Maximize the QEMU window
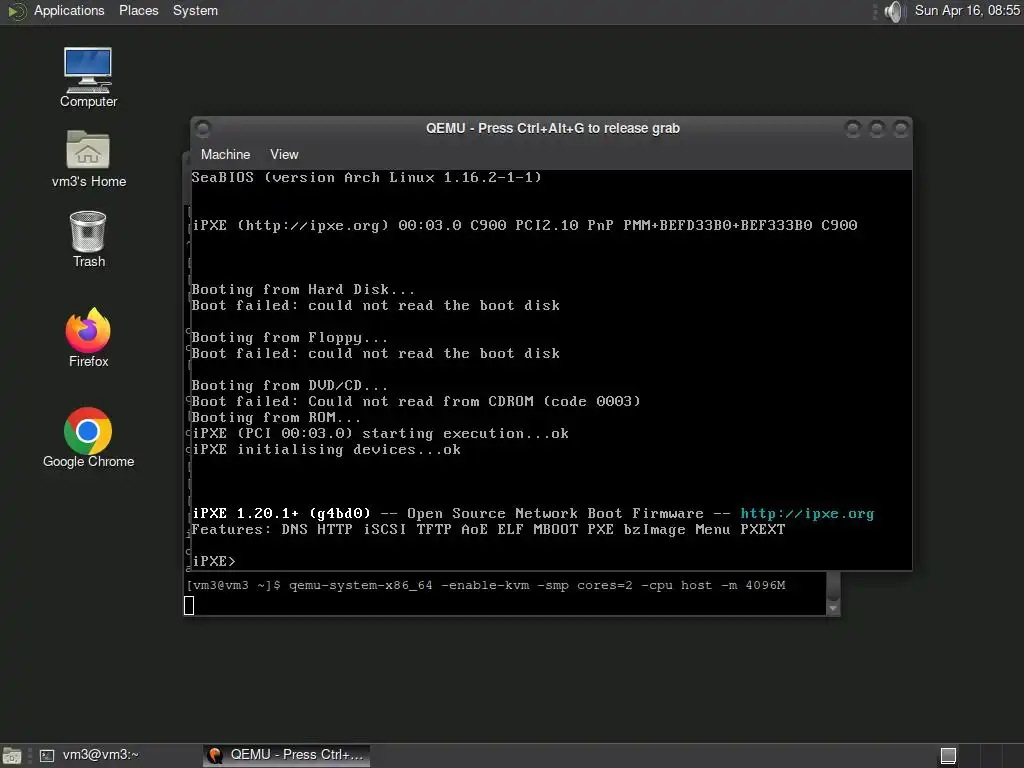The image size is (1024, 768). click(876, 129)
